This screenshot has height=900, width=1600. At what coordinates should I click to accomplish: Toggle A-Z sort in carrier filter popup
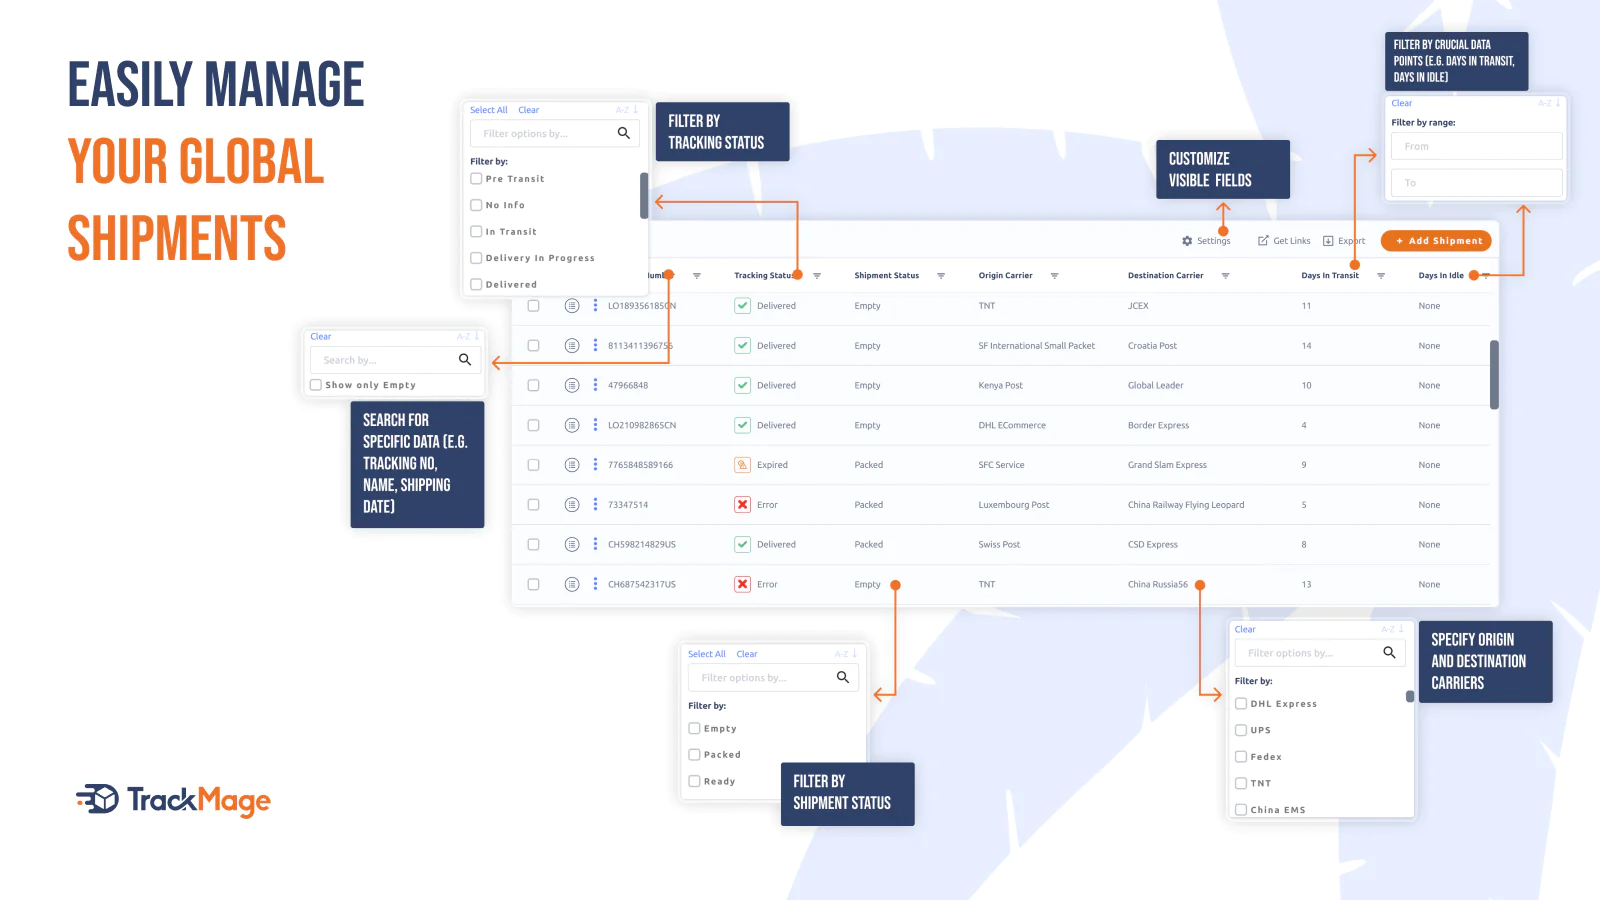pyautogui.click(x=1392, y=629)
